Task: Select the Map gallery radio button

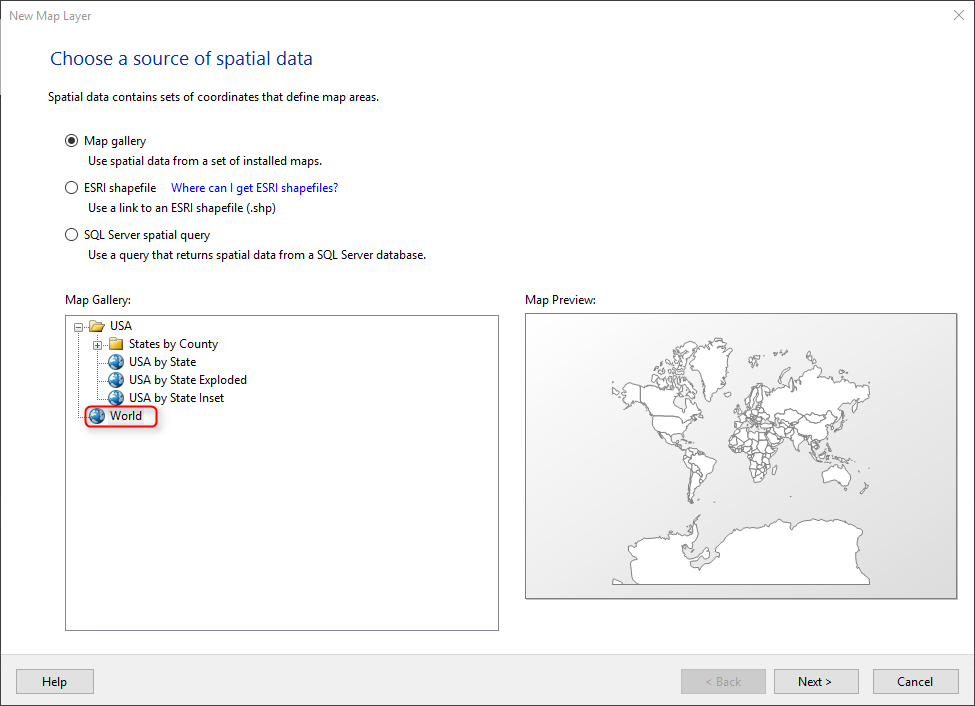Action: 72,141
